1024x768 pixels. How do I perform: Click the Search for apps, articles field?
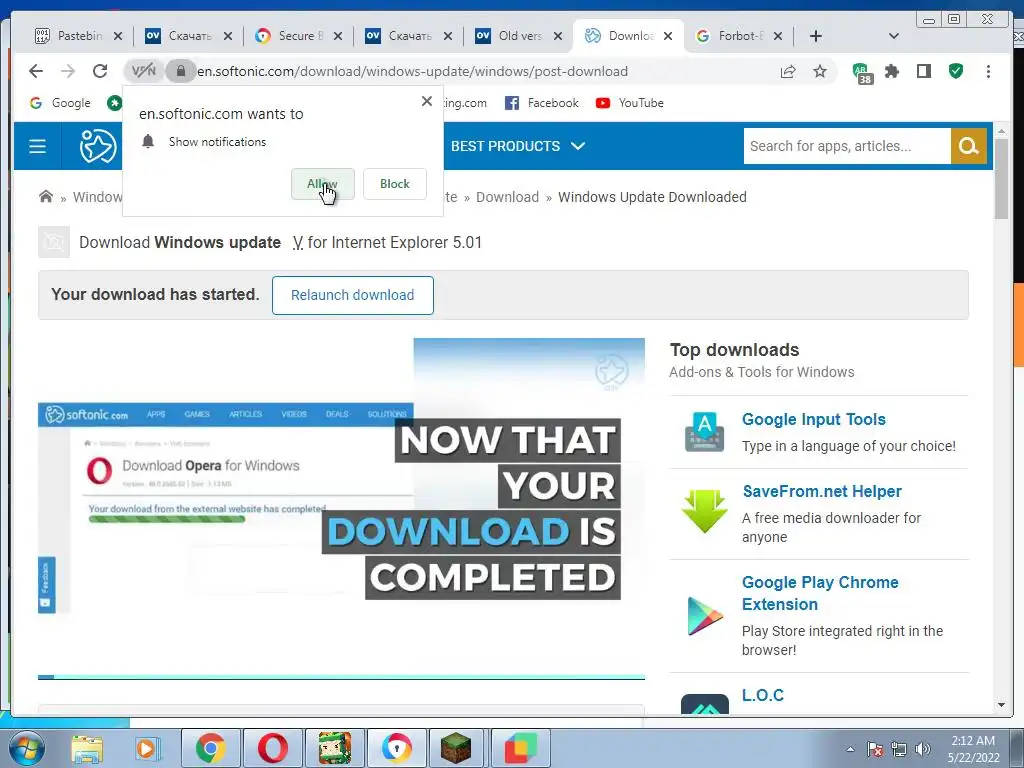(x=847, y=146)
